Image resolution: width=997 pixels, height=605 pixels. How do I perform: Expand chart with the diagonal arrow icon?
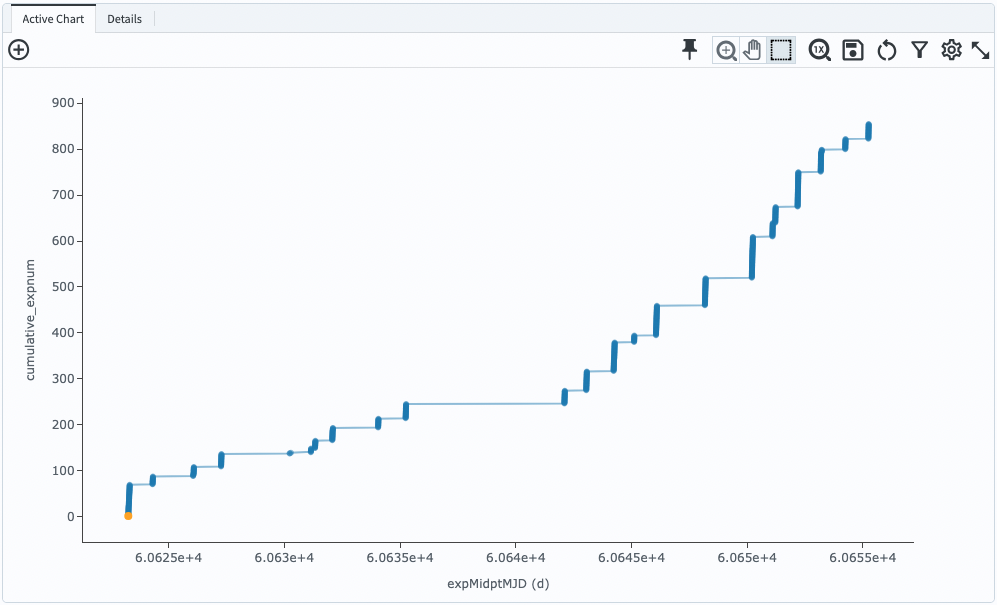(982, 49)
